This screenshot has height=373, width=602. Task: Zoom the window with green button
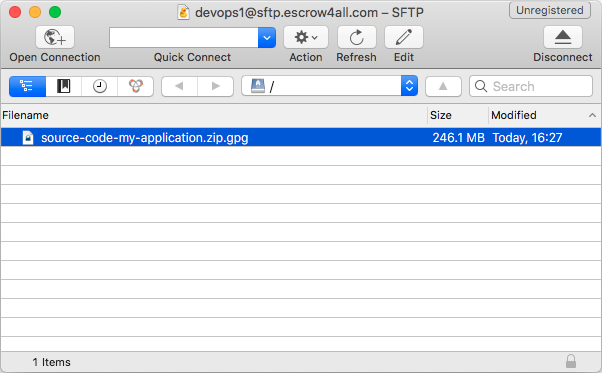(x=55, y=12)
